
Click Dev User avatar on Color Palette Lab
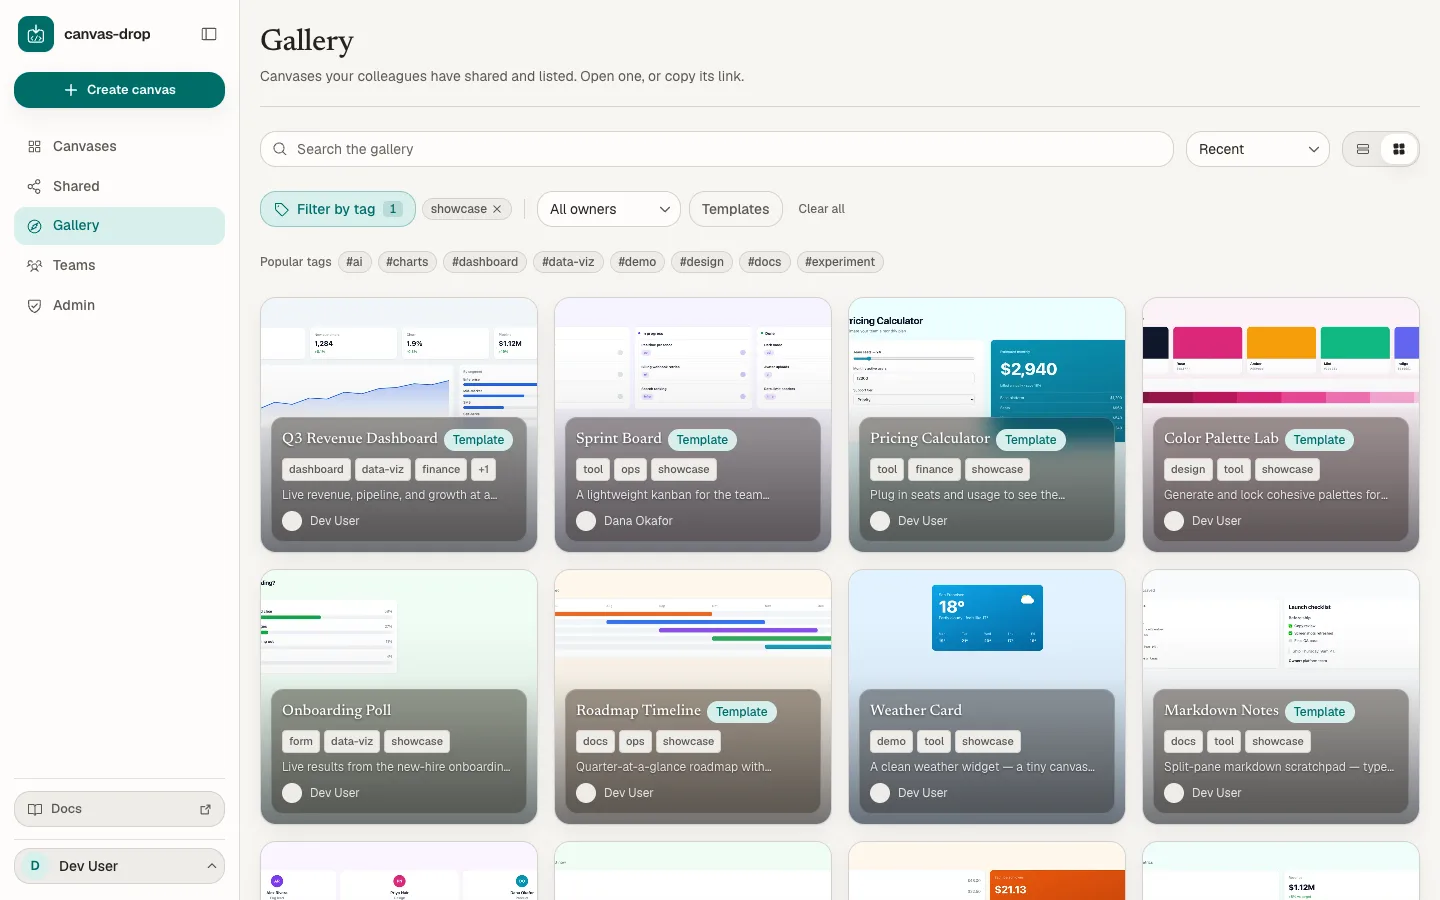point(1174,521)
